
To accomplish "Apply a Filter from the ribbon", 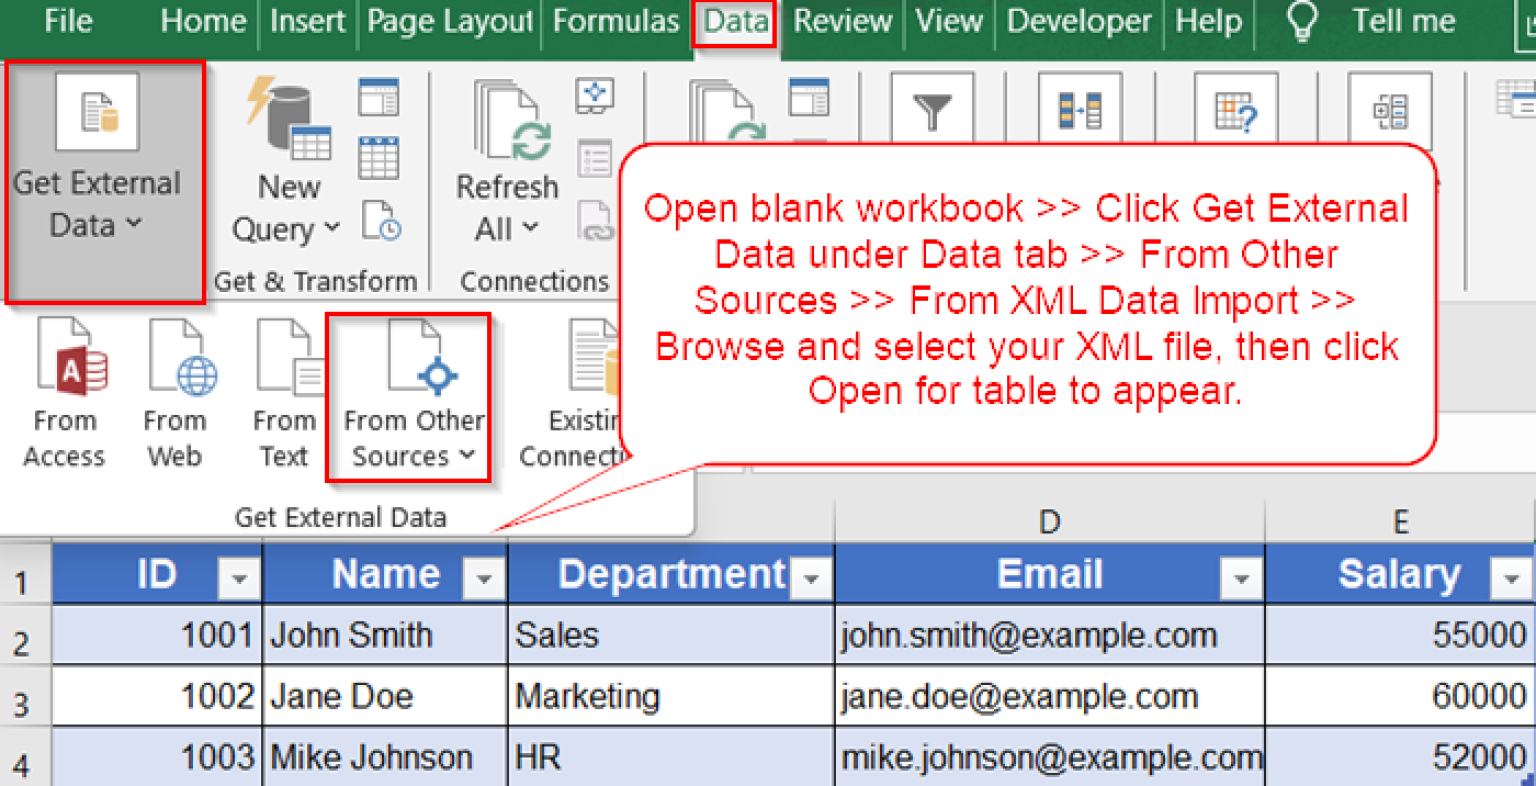I will [x=934, y=110].
